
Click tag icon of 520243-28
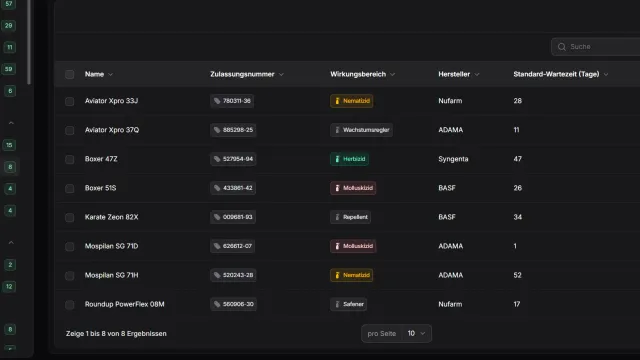point(217,275)
